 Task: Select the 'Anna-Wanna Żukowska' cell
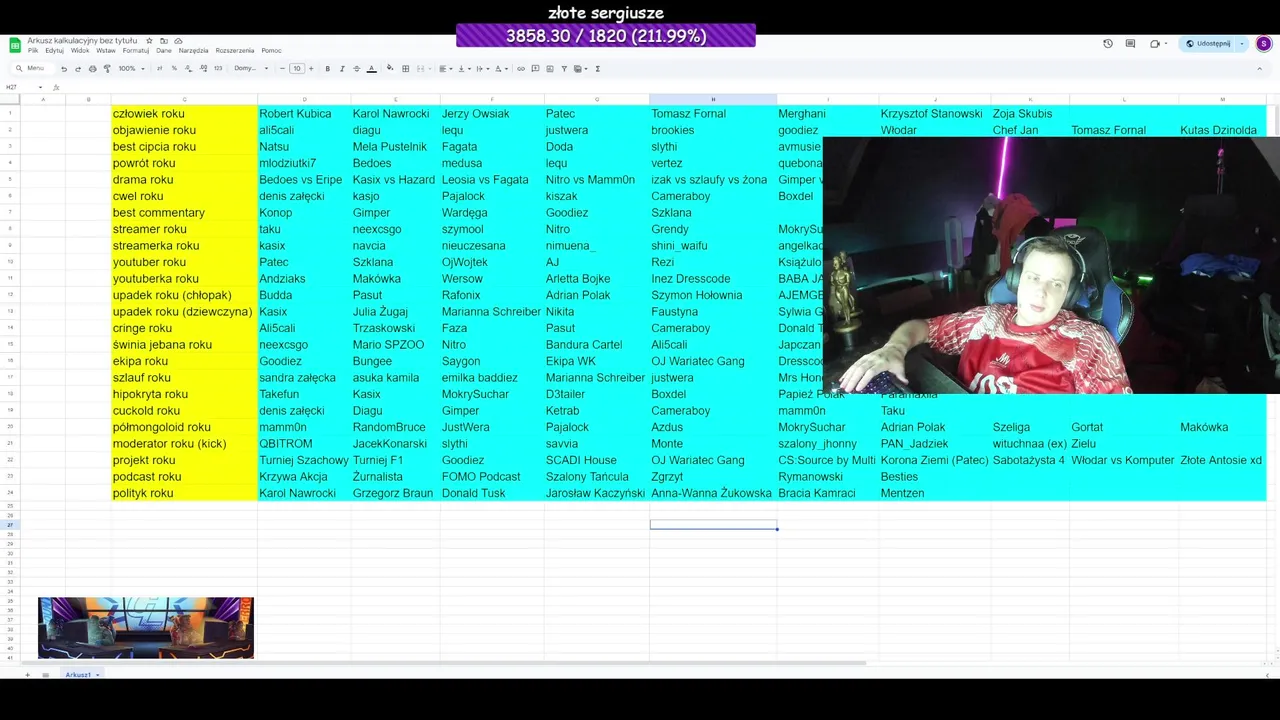tap(713, 493)
